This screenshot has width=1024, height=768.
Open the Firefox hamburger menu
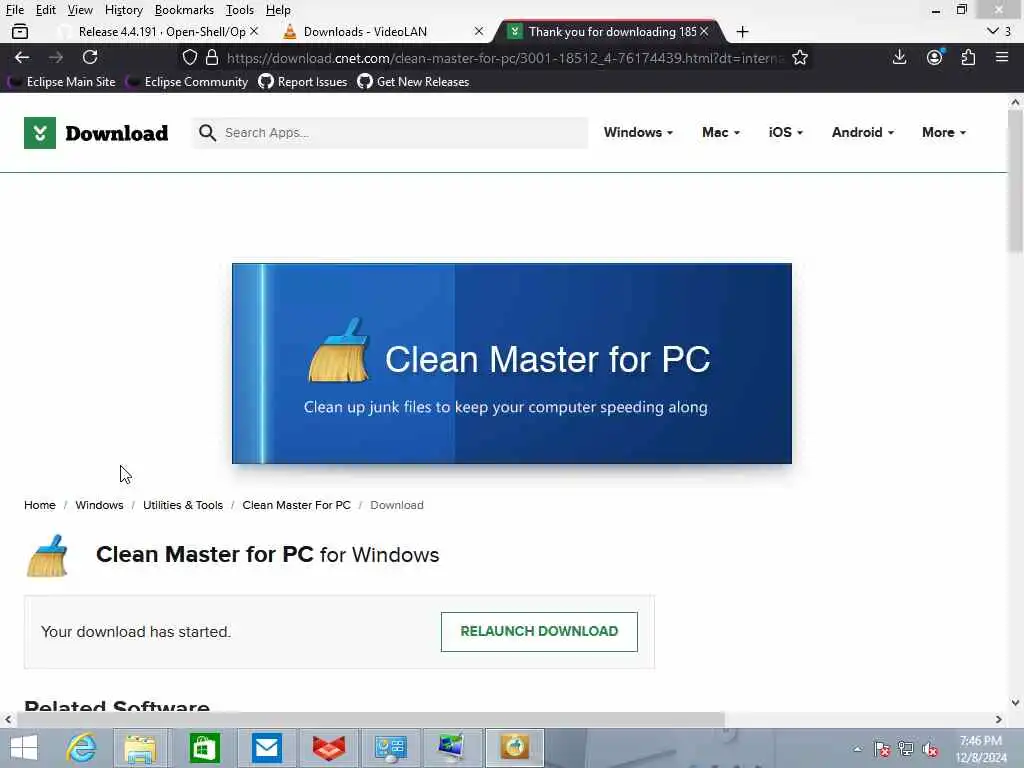click(x=1002, y=57)
